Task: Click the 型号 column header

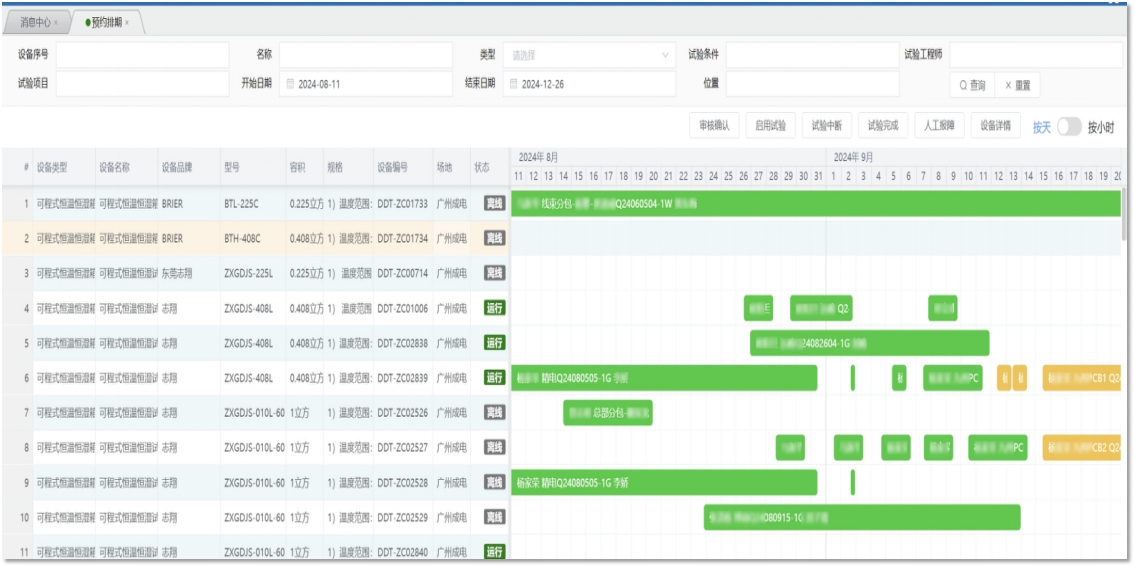Action: click(253, 167)
